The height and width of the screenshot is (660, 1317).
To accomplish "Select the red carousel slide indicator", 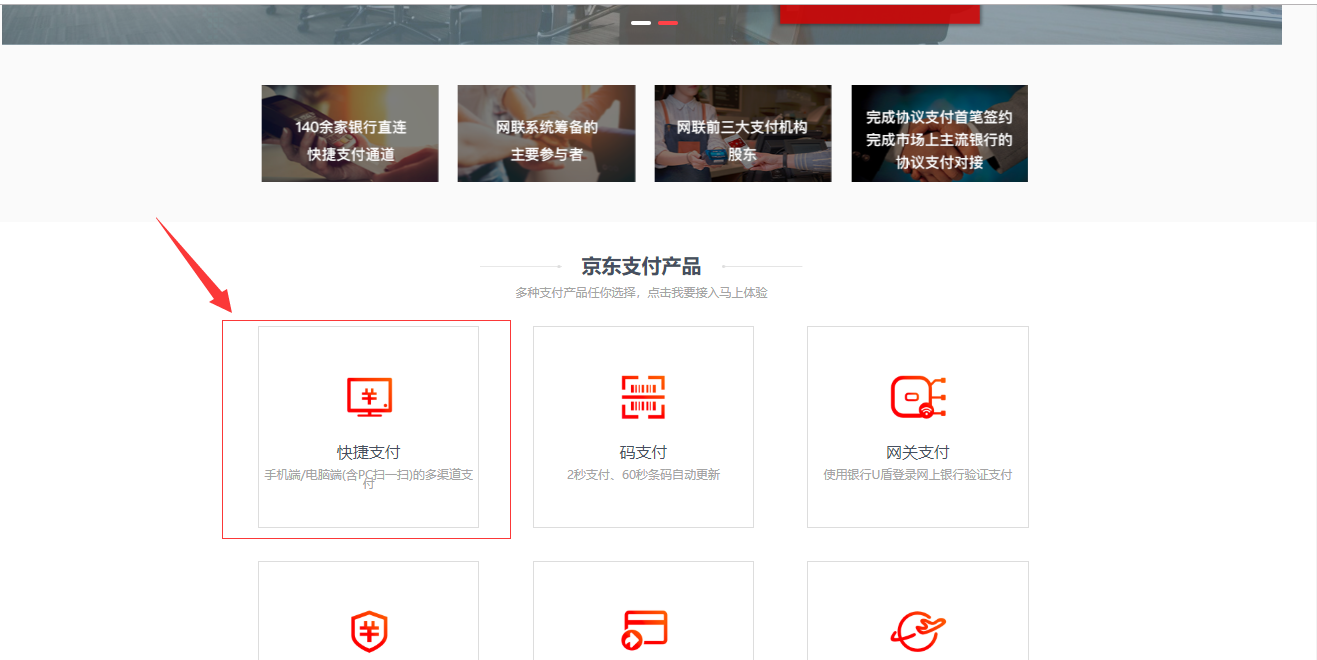I will click(x=668, y=22).
